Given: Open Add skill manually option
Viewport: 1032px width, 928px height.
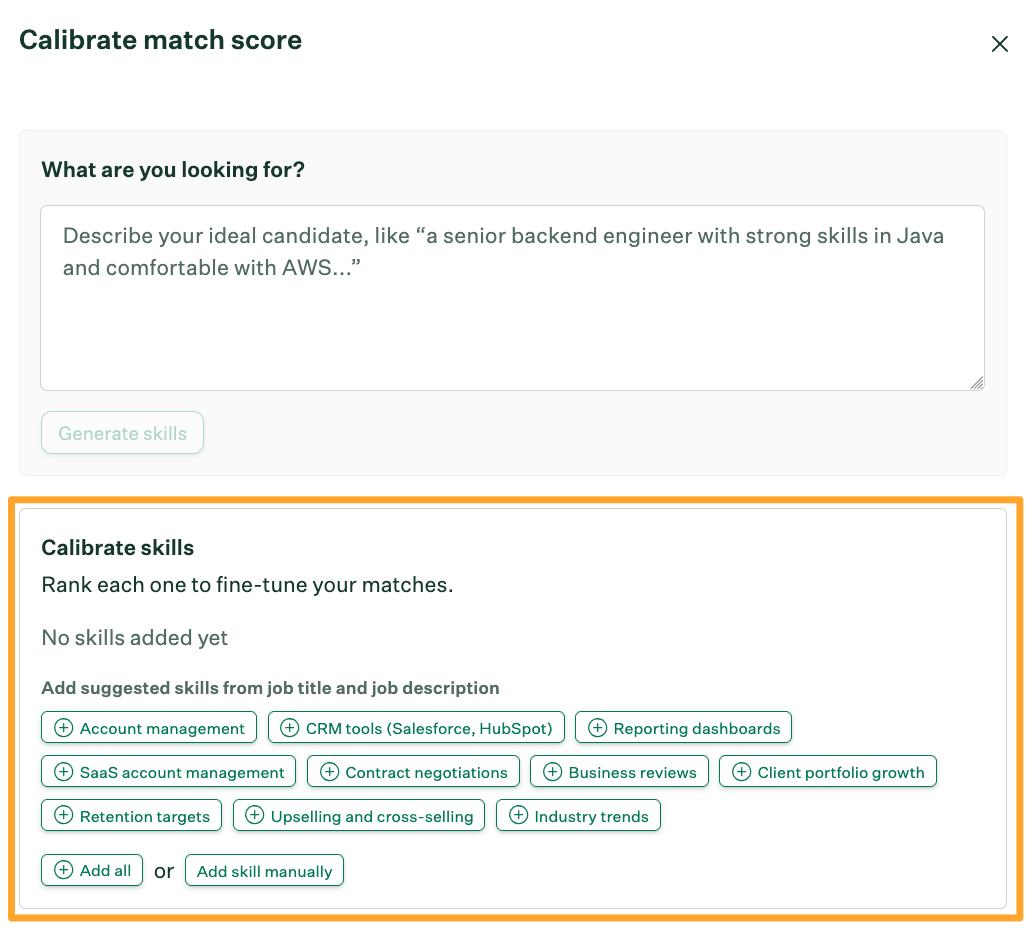Looking at the screenshot, I should coord(264,871).
